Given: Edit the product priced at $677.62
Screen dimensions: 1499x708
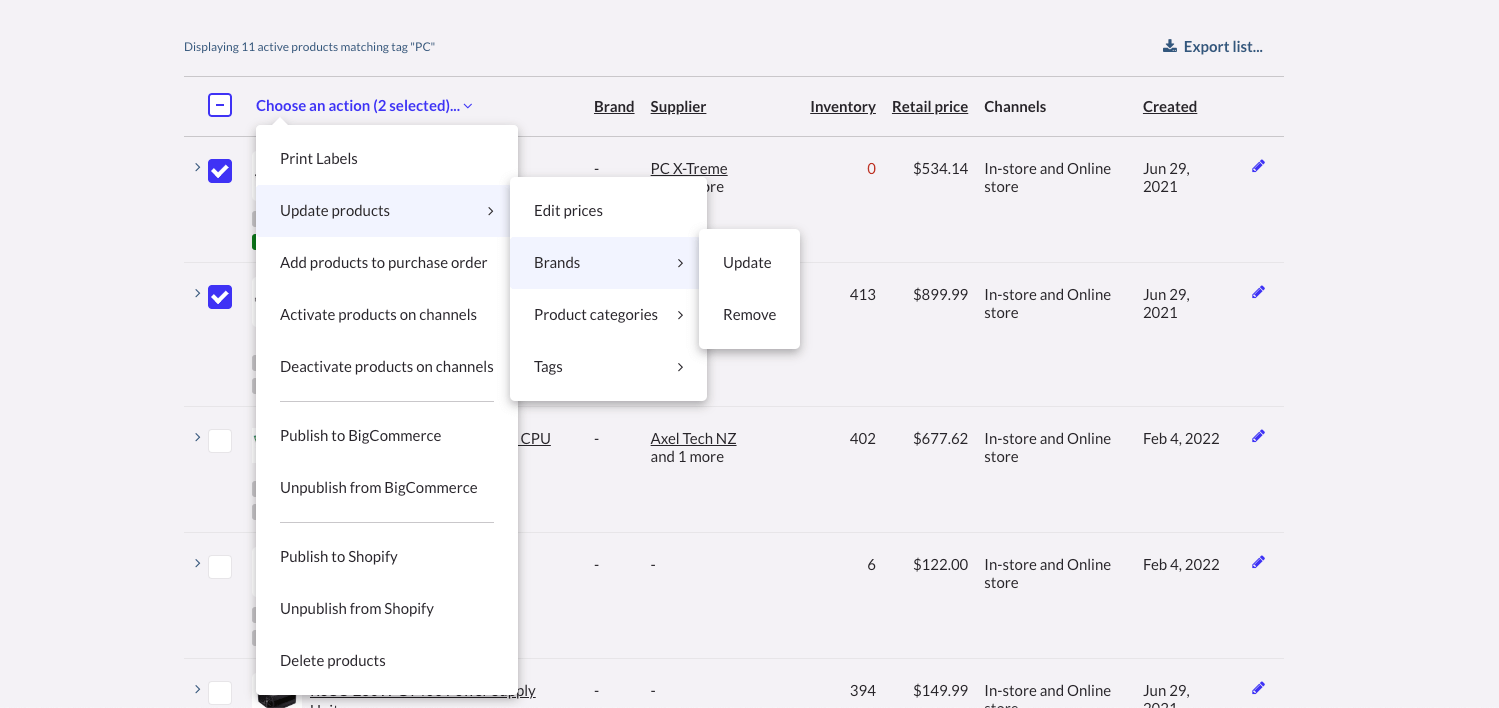Looking at the screenshot, I should pos(1258,436).
